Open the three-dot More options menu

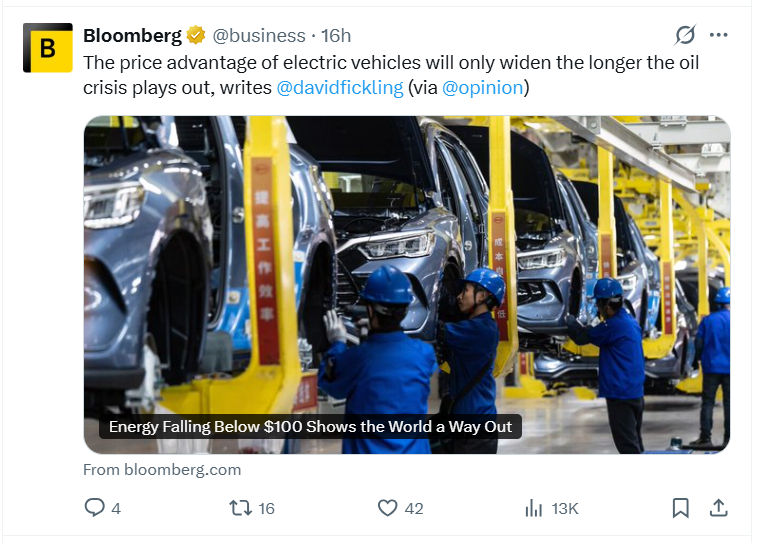[x=718, y=35]
